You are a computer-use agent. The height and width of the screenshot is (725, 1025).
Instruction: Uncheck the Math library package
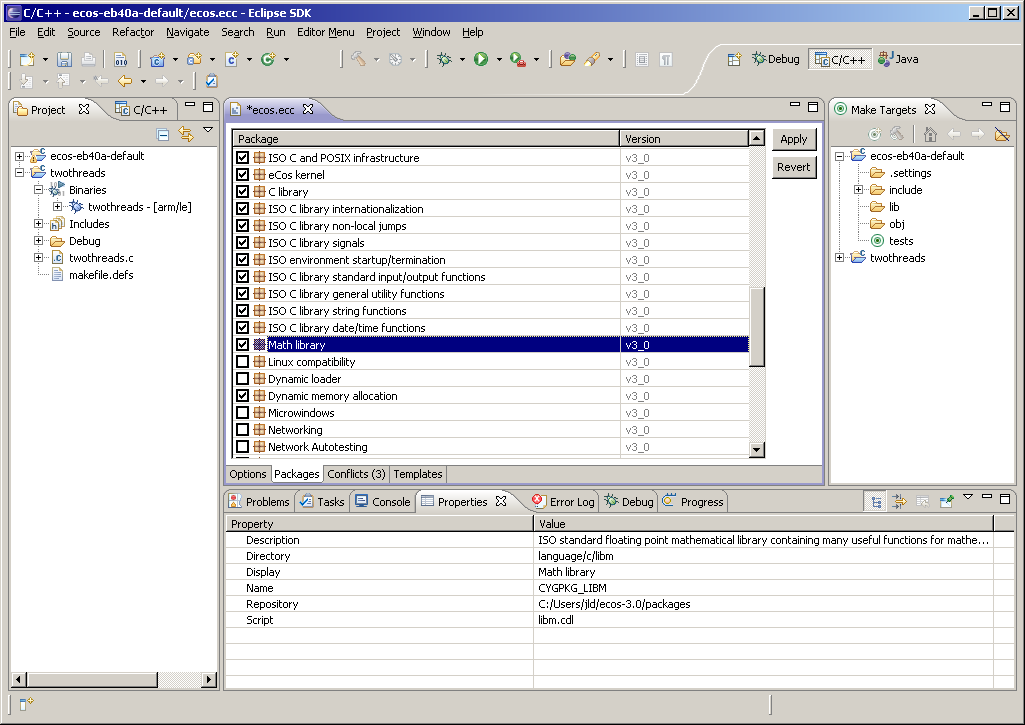243,345
